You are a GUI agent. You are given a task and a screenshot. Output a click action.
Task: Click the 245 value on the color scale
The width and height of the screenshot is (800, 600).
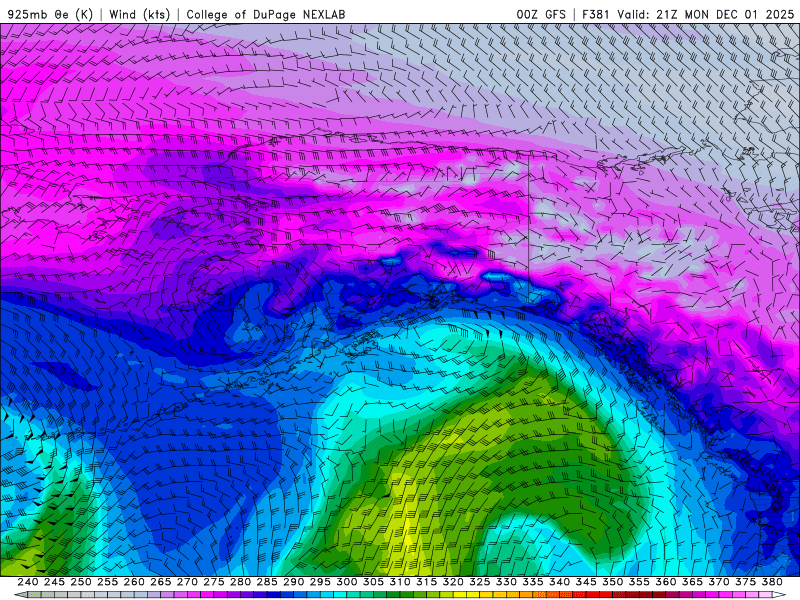tap(54, 582)
